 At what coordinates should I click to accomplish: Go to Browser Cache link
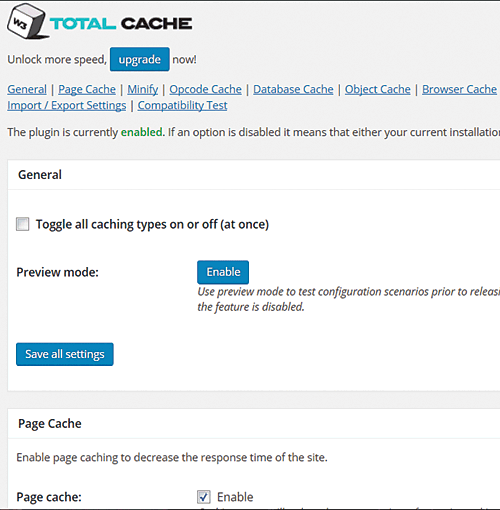[459, 89]
